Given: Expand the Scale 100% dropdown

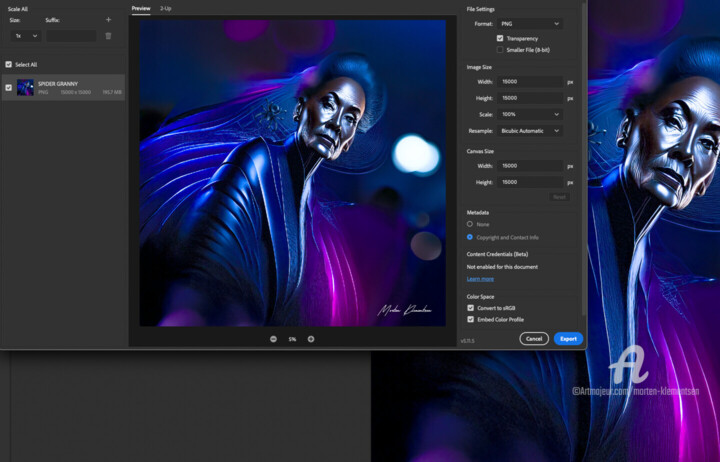Looking at the screenshot, I should [530, 115].
